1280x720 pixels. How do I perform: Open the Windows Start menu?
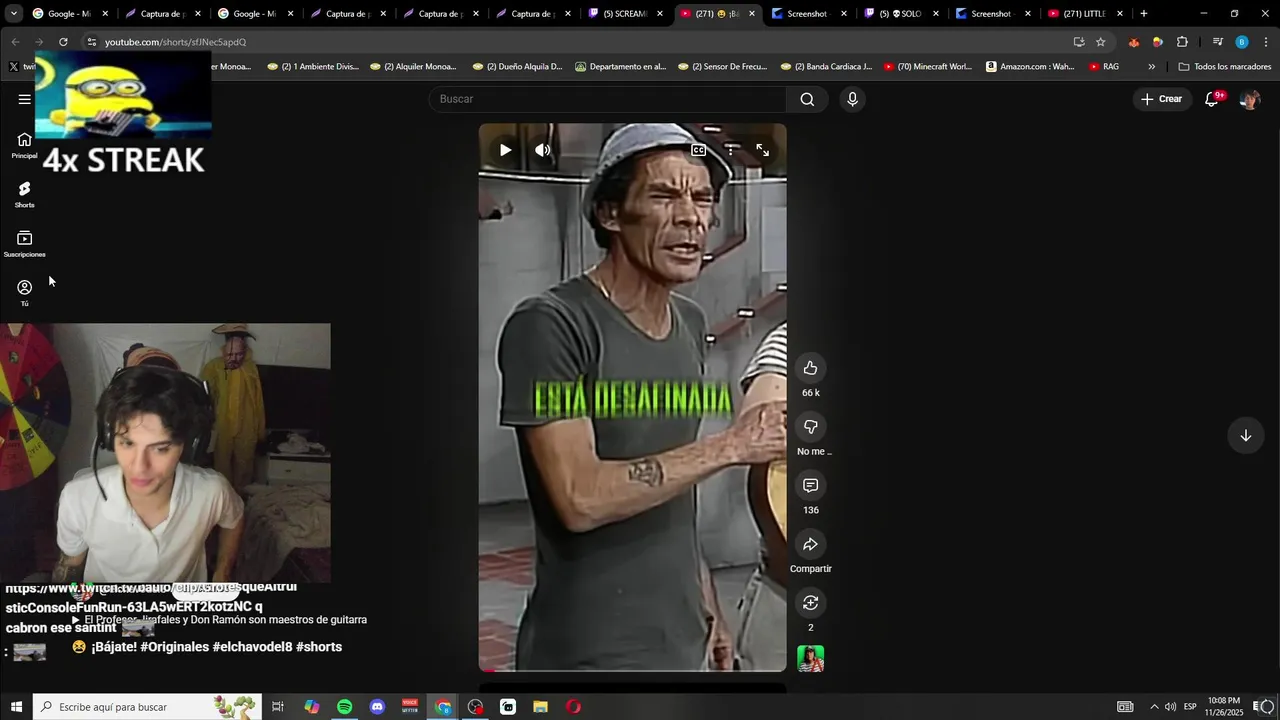coord(16,707)
